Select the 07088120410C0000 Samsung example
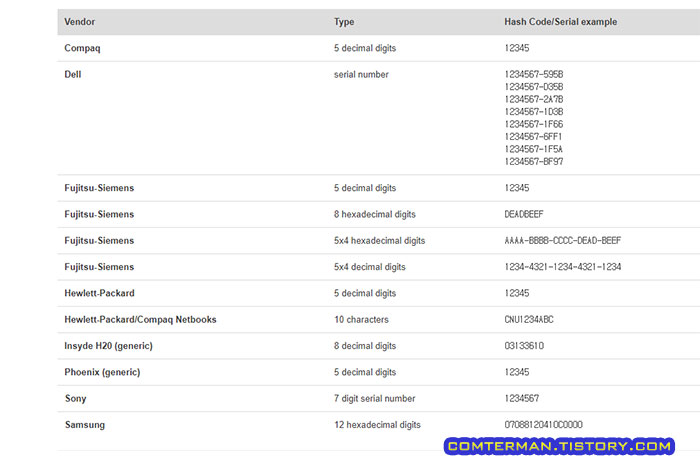The height and width of the screenshot is (466, 700). pos(543,425)
